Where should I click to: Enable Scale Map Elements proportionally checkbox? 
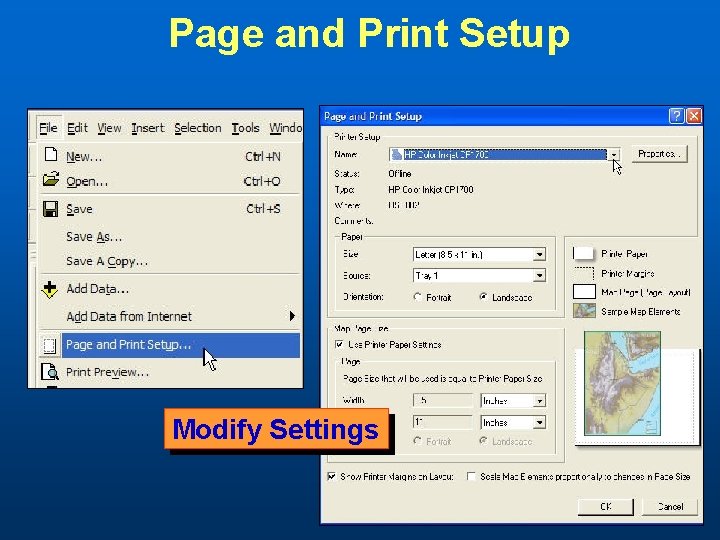click(x=471, y=477)
